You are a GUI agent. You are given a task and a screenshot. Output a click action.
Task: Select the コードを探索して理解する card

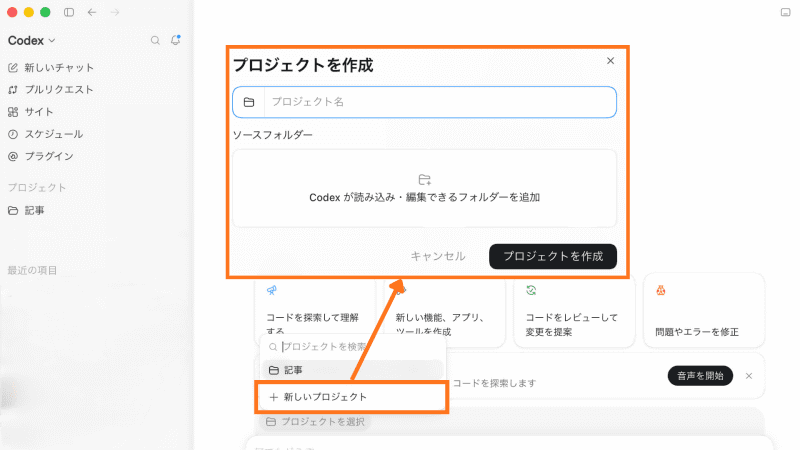point(315,311)
